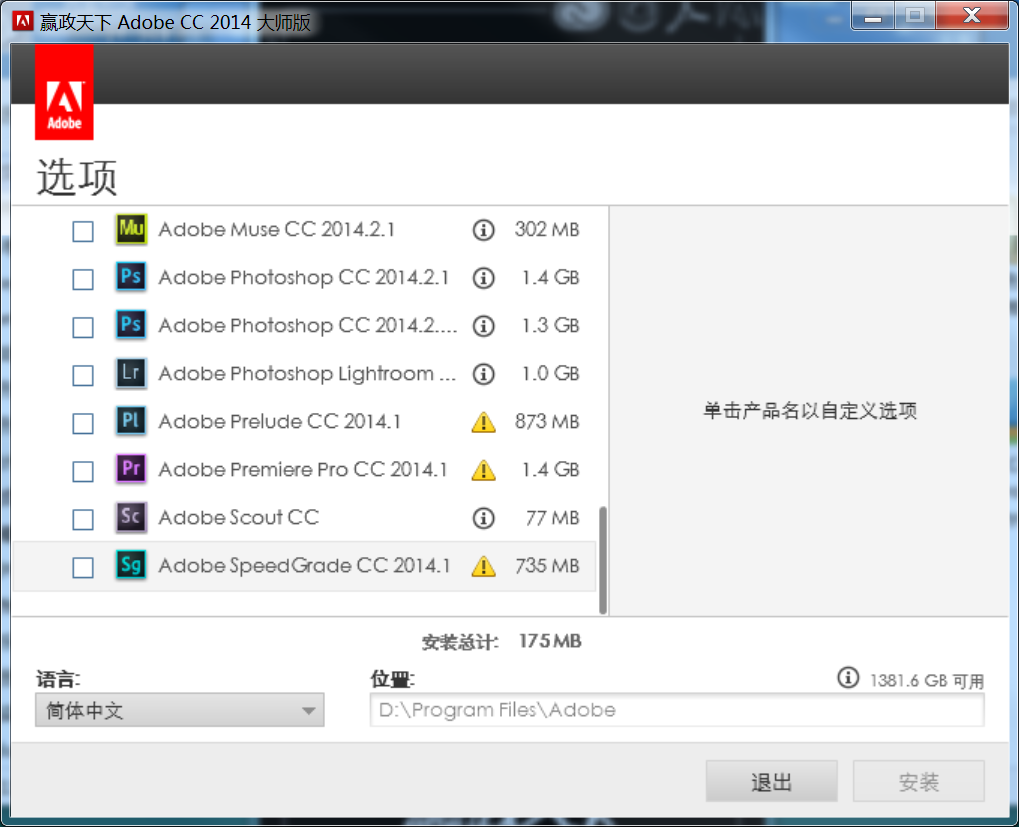
Task: Click the 735 MB size value
Action: pos(547,566)
